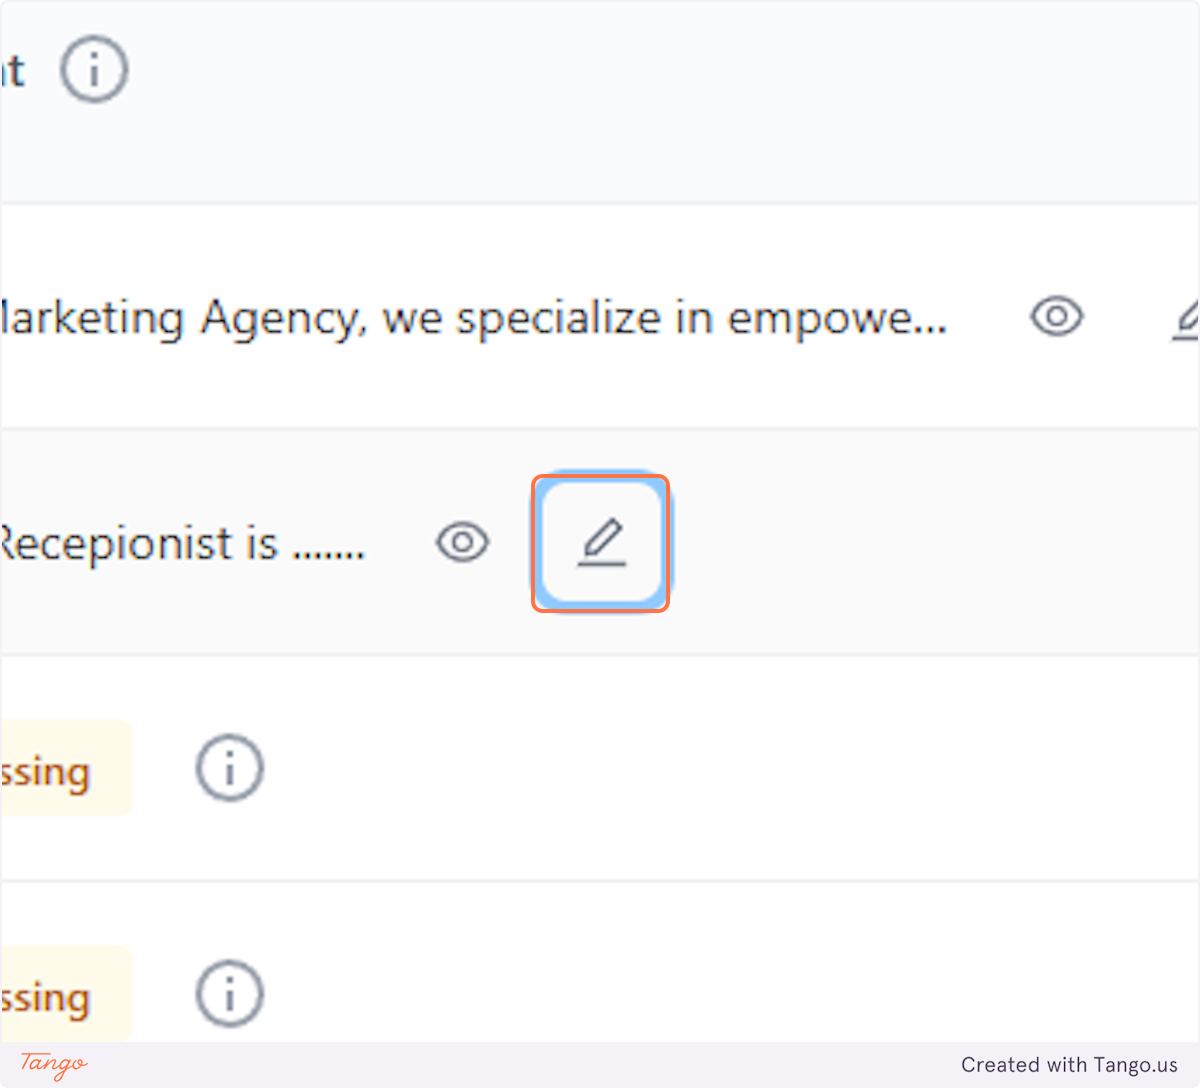Click the 'Recepionist is .......' text field
This screenshot has height=1088, width=1200.
[x=180, y=542]
